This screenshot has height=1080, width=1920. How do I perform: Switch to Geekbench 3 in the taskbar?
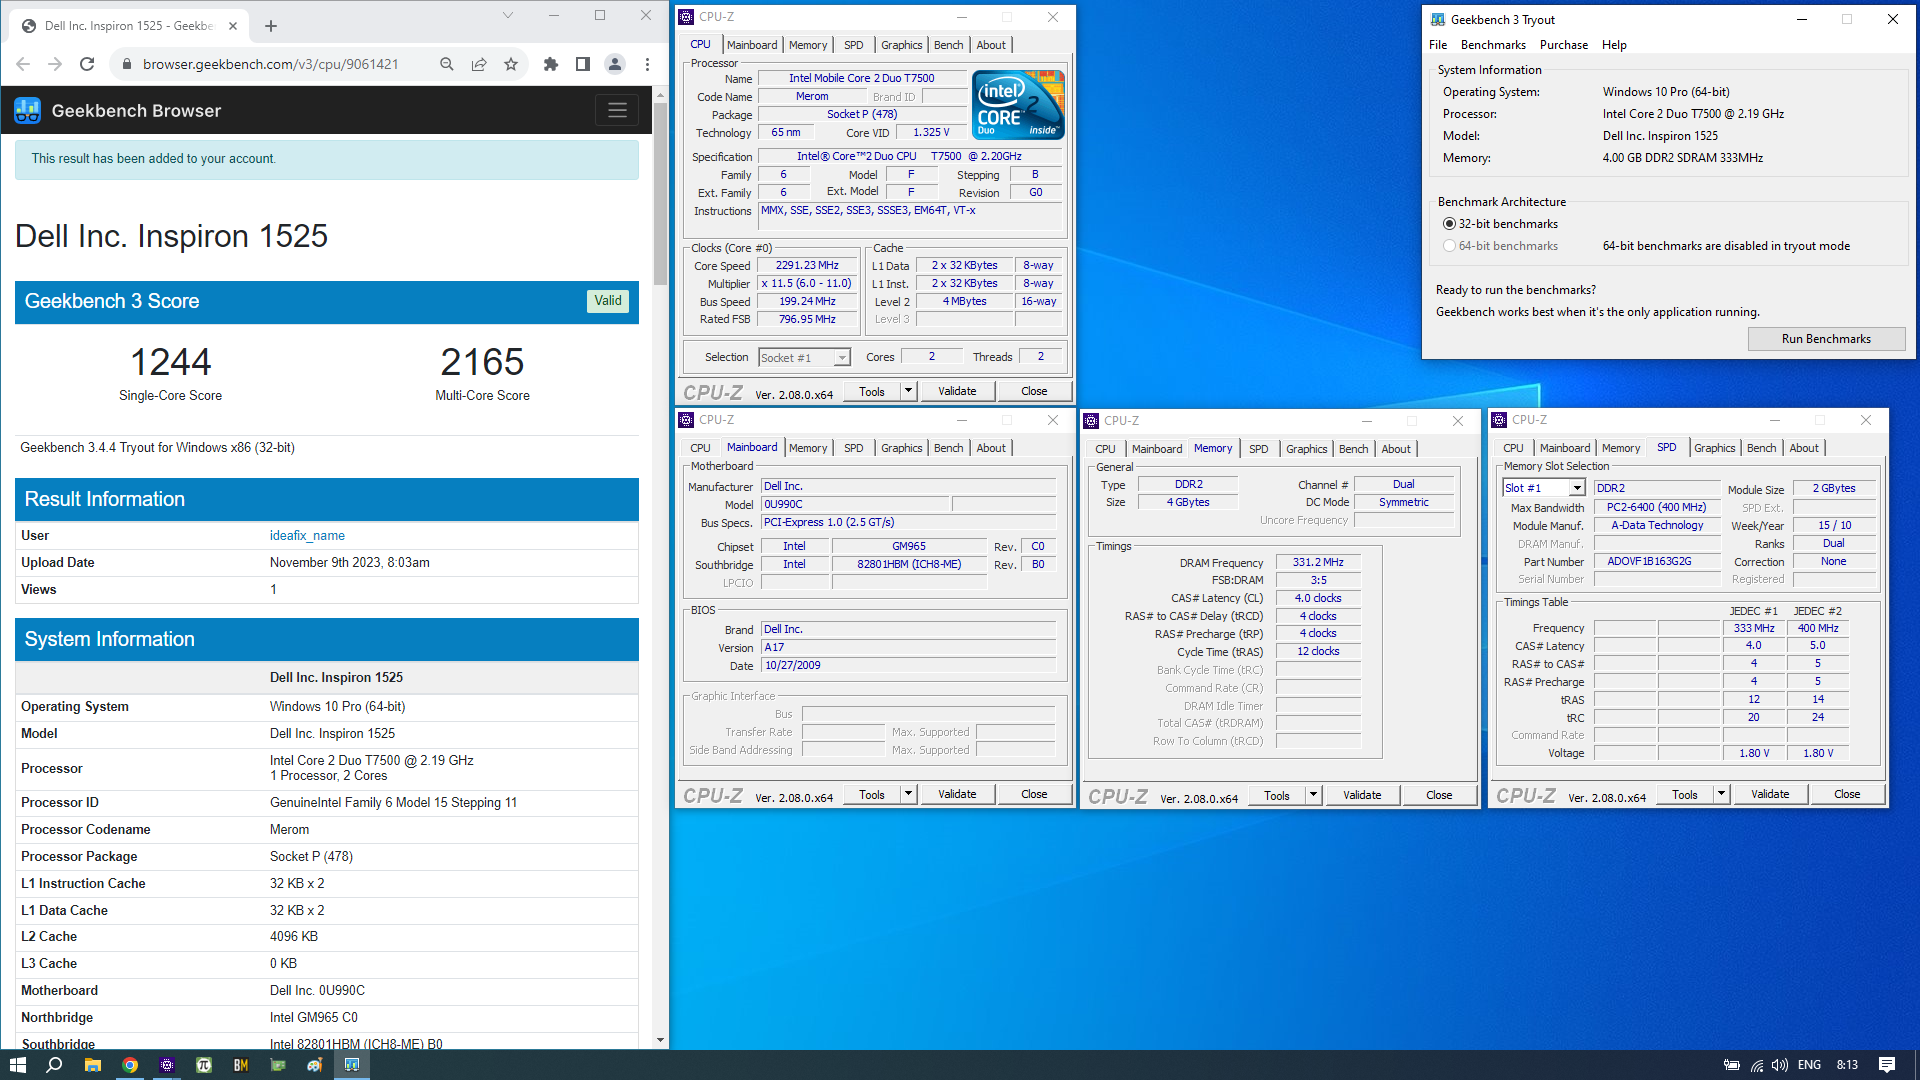click(352, 1065)
